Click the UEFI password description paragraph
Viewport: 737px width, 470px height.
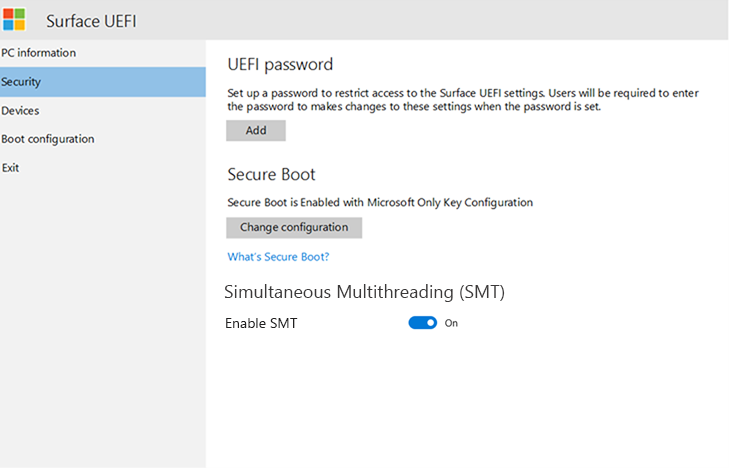[463, 99]
